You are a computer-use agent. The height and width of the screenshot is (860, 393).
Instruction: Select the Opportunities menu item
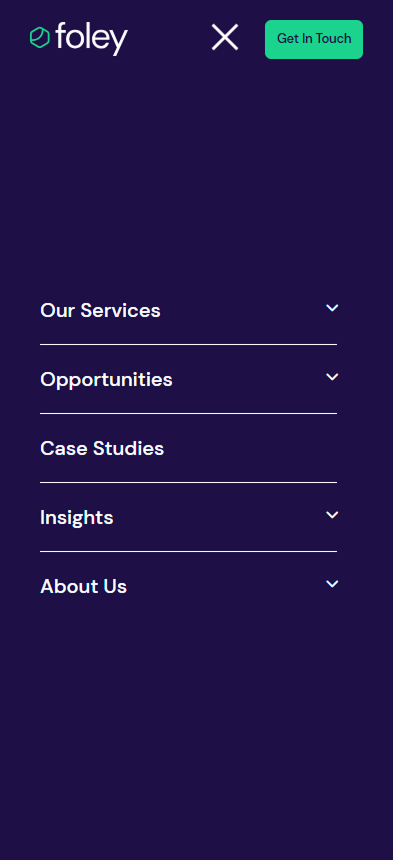point(106,380)
